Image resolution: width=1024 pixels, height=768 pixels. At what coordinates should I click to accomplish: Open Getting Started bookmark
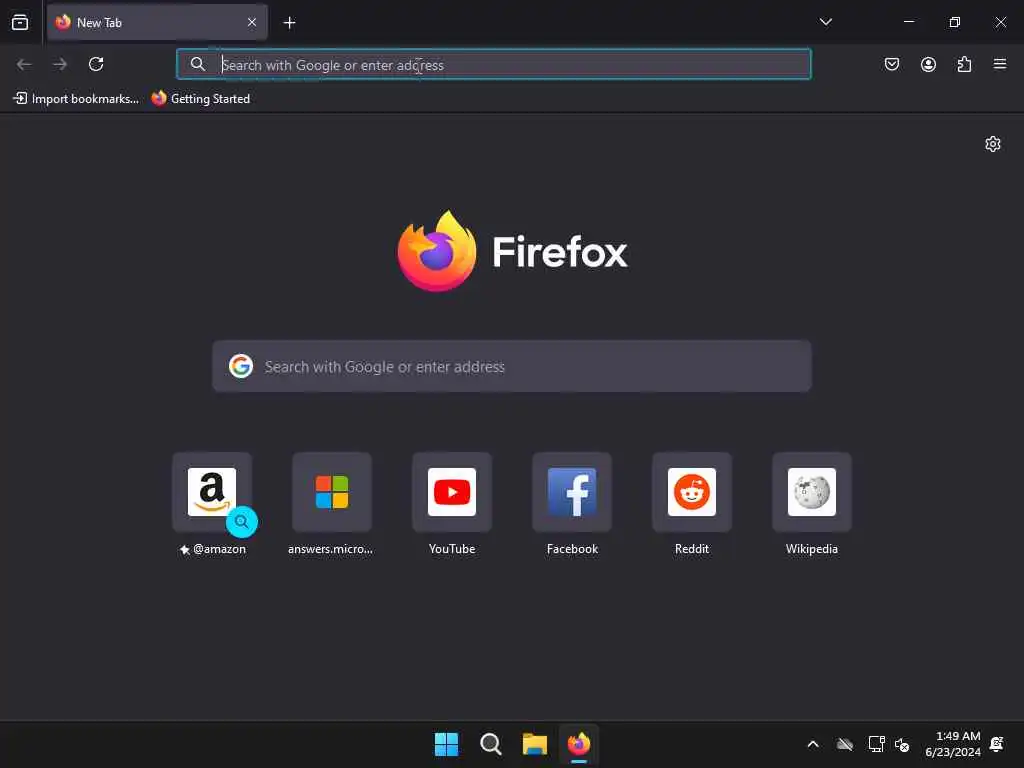200,99
